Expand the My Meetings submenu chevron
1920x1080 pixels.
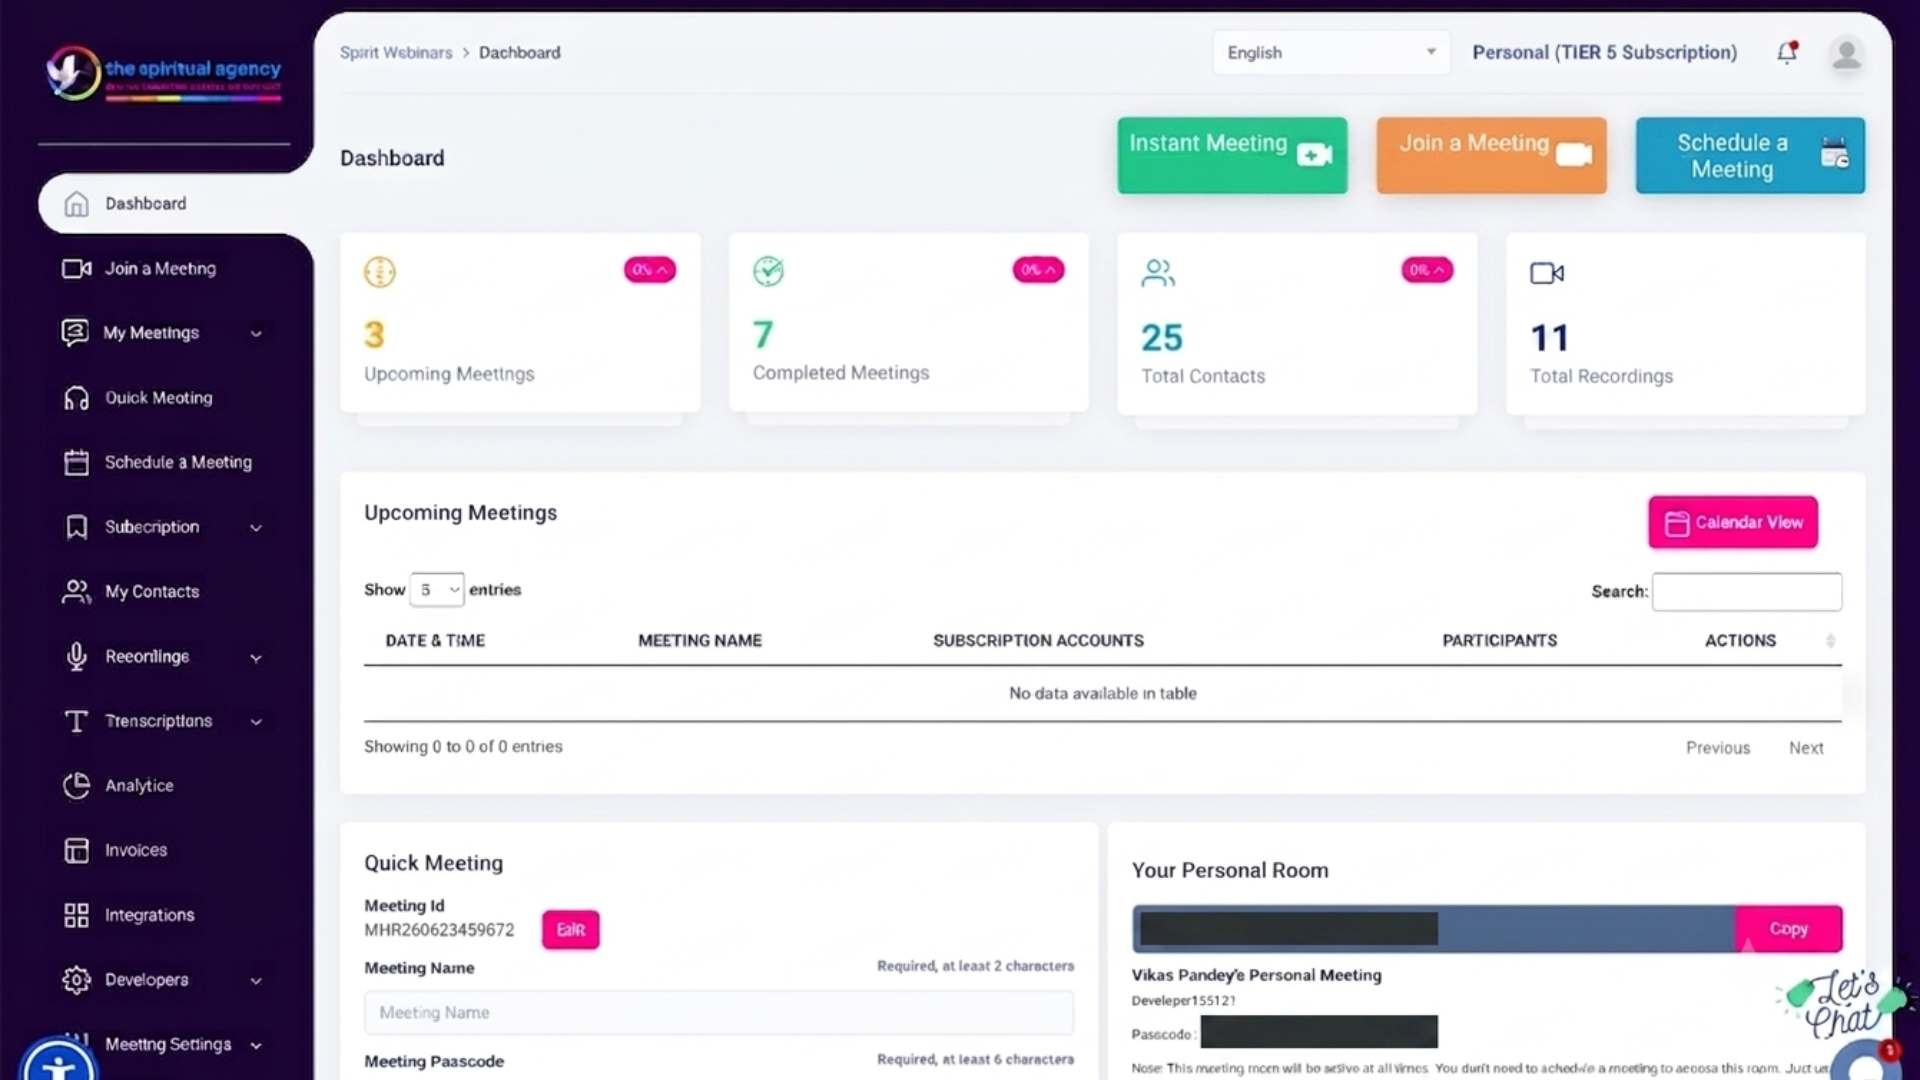256,334
